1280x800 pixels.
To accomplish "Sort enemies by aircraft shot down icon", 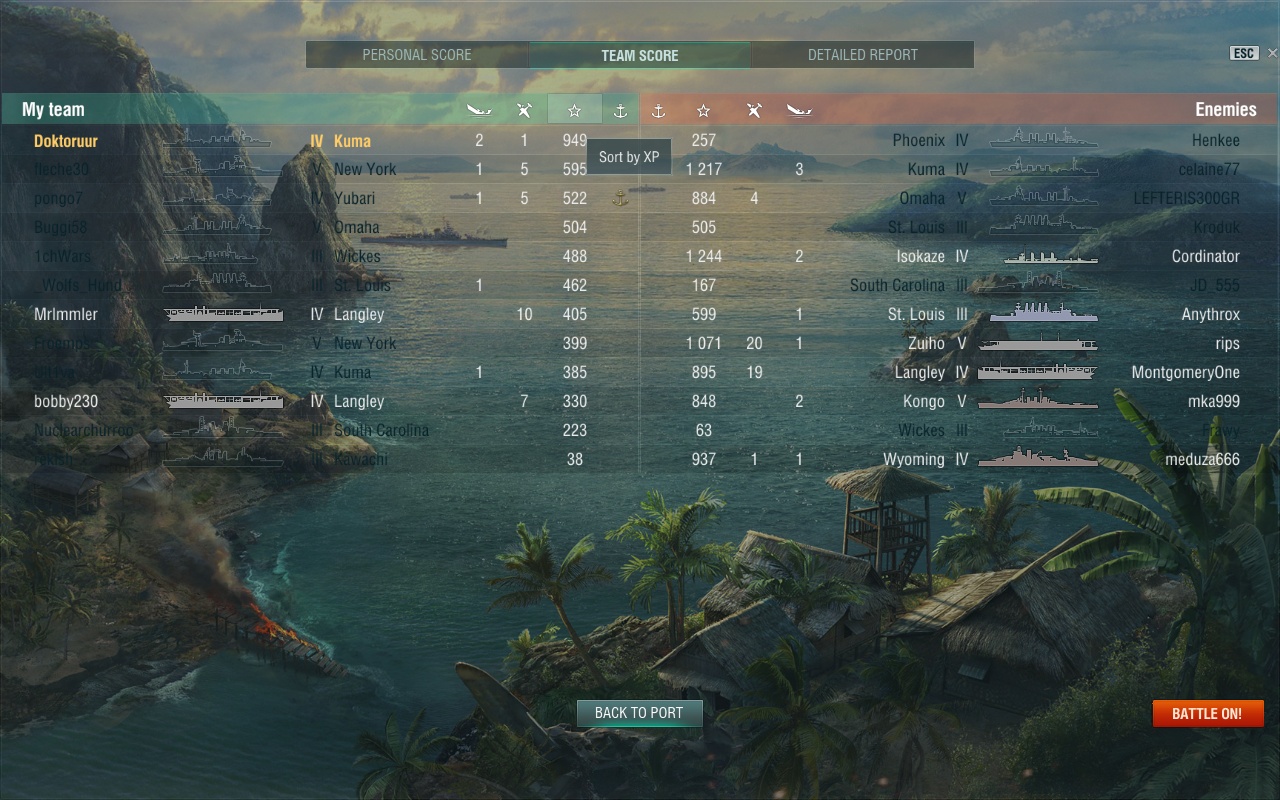I will (754, 110).
